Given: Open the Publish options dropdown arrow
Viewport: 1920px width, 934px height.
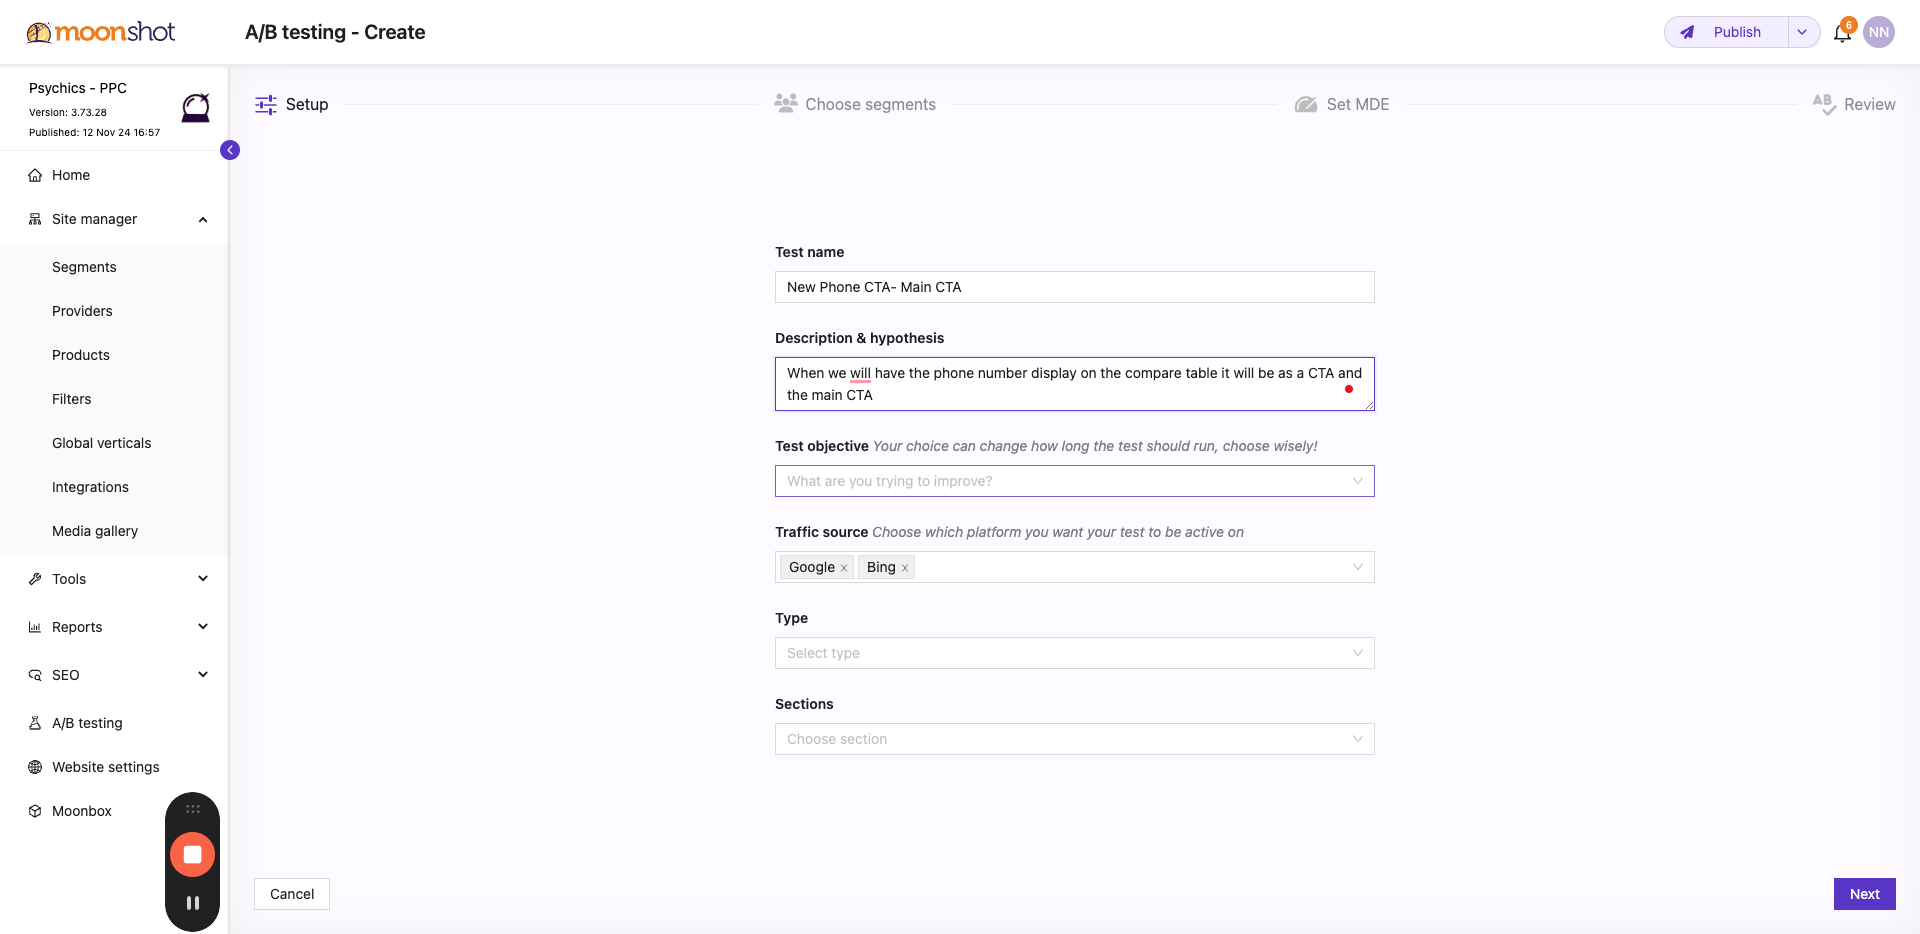Looking at the screenshot, I should click(x=1803, y=32).
